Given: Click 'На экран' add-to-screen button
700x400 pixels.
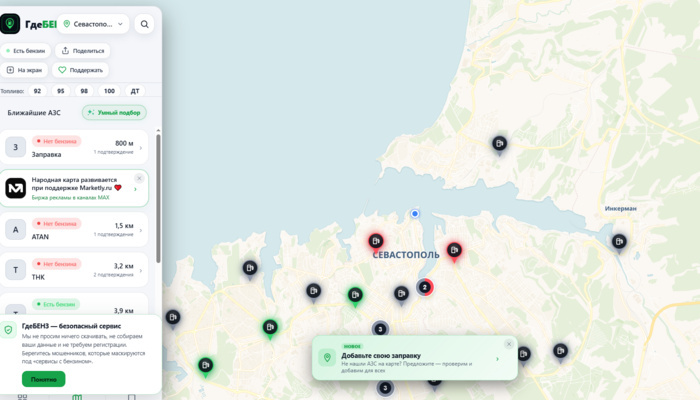Looking at the screenshot, I should [24, 70].
